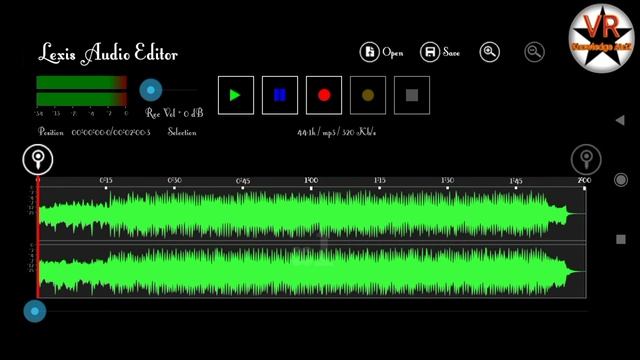
Task: Click the upper level meter bar
Action: (82, 82)
